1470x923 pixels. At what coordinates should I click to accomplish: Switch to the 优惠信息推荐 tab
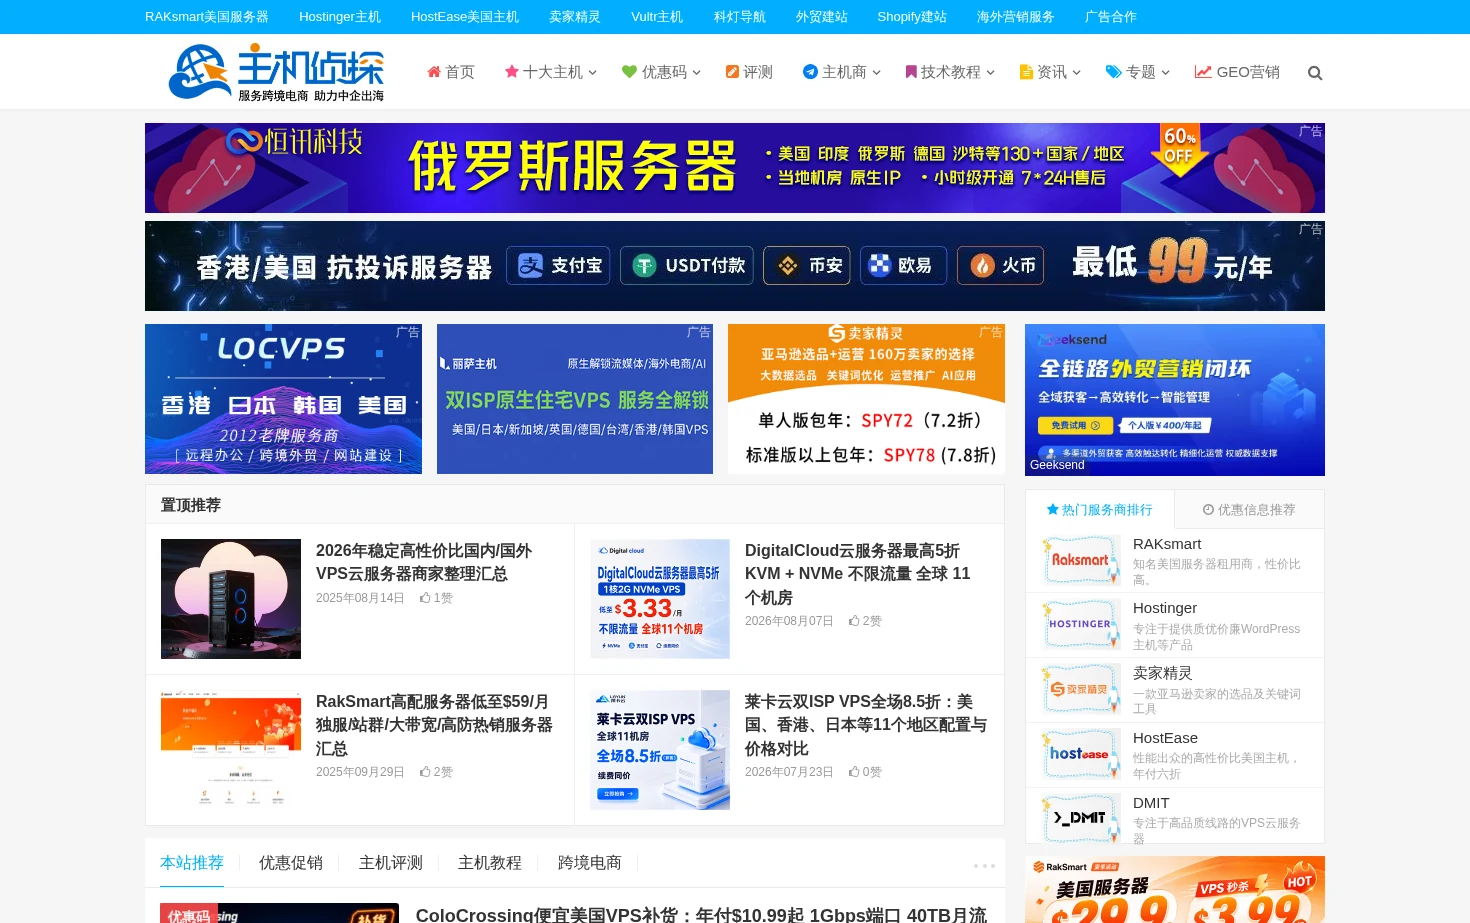tap(1249, 510)
